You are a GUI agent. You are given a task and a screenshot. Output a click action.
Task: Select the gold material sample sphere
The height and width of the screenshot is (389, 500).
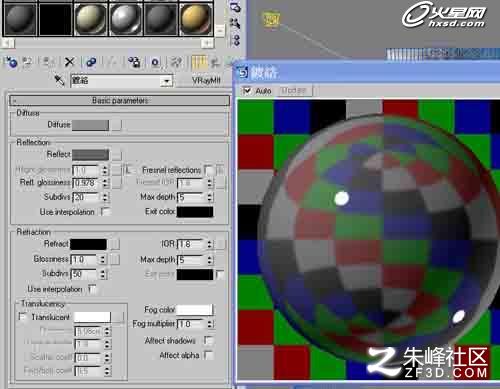(x=196, y=19)
